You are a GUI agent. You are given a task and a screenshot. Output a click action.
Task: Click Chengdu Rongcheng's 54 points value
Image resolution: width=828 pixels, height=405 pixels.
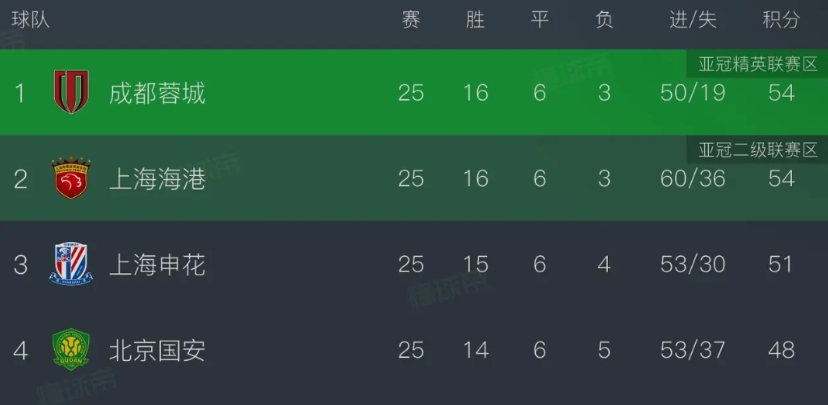[781, 93]
